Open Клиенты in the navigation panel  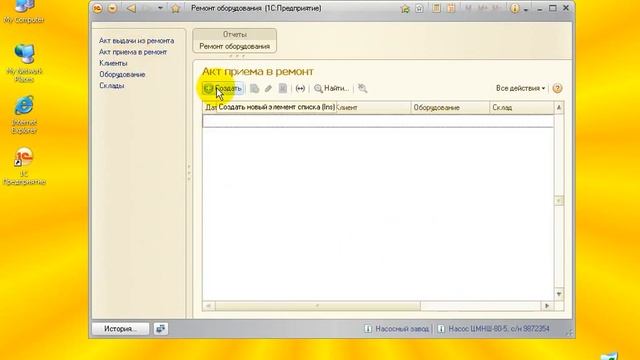113,63
